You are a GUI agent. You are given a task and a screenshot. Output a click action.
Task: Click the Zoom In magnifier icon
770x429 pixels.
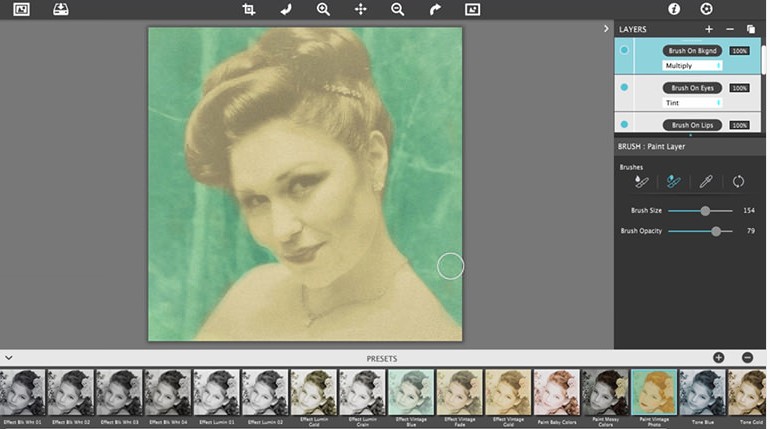click(323, 9)
